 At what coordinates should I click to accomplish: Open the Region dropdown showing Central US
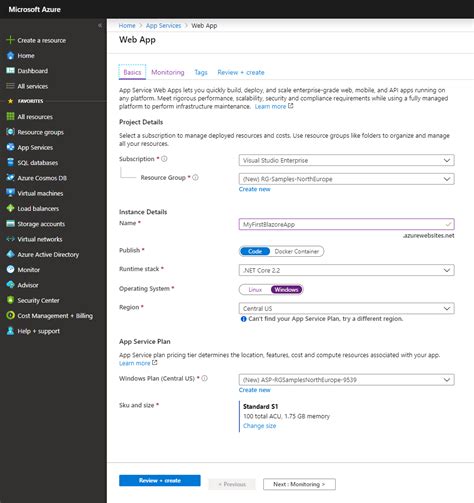346,308
